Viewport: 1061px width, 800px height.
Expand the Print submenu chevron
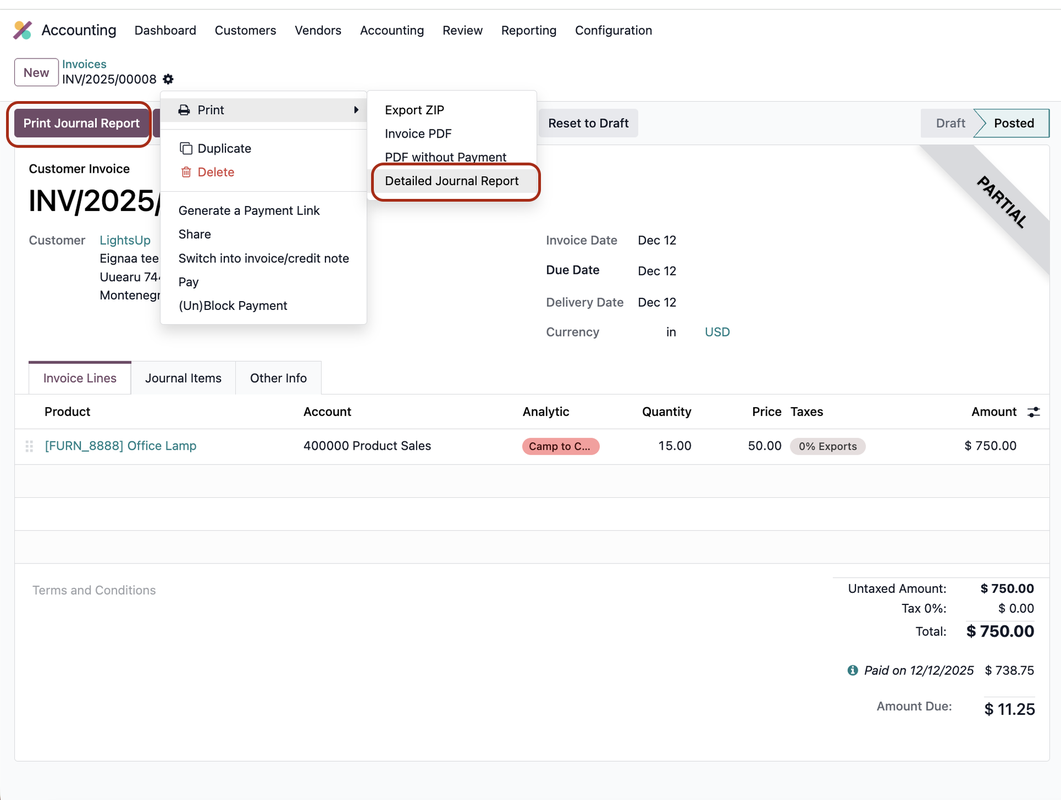pos(354,110)
